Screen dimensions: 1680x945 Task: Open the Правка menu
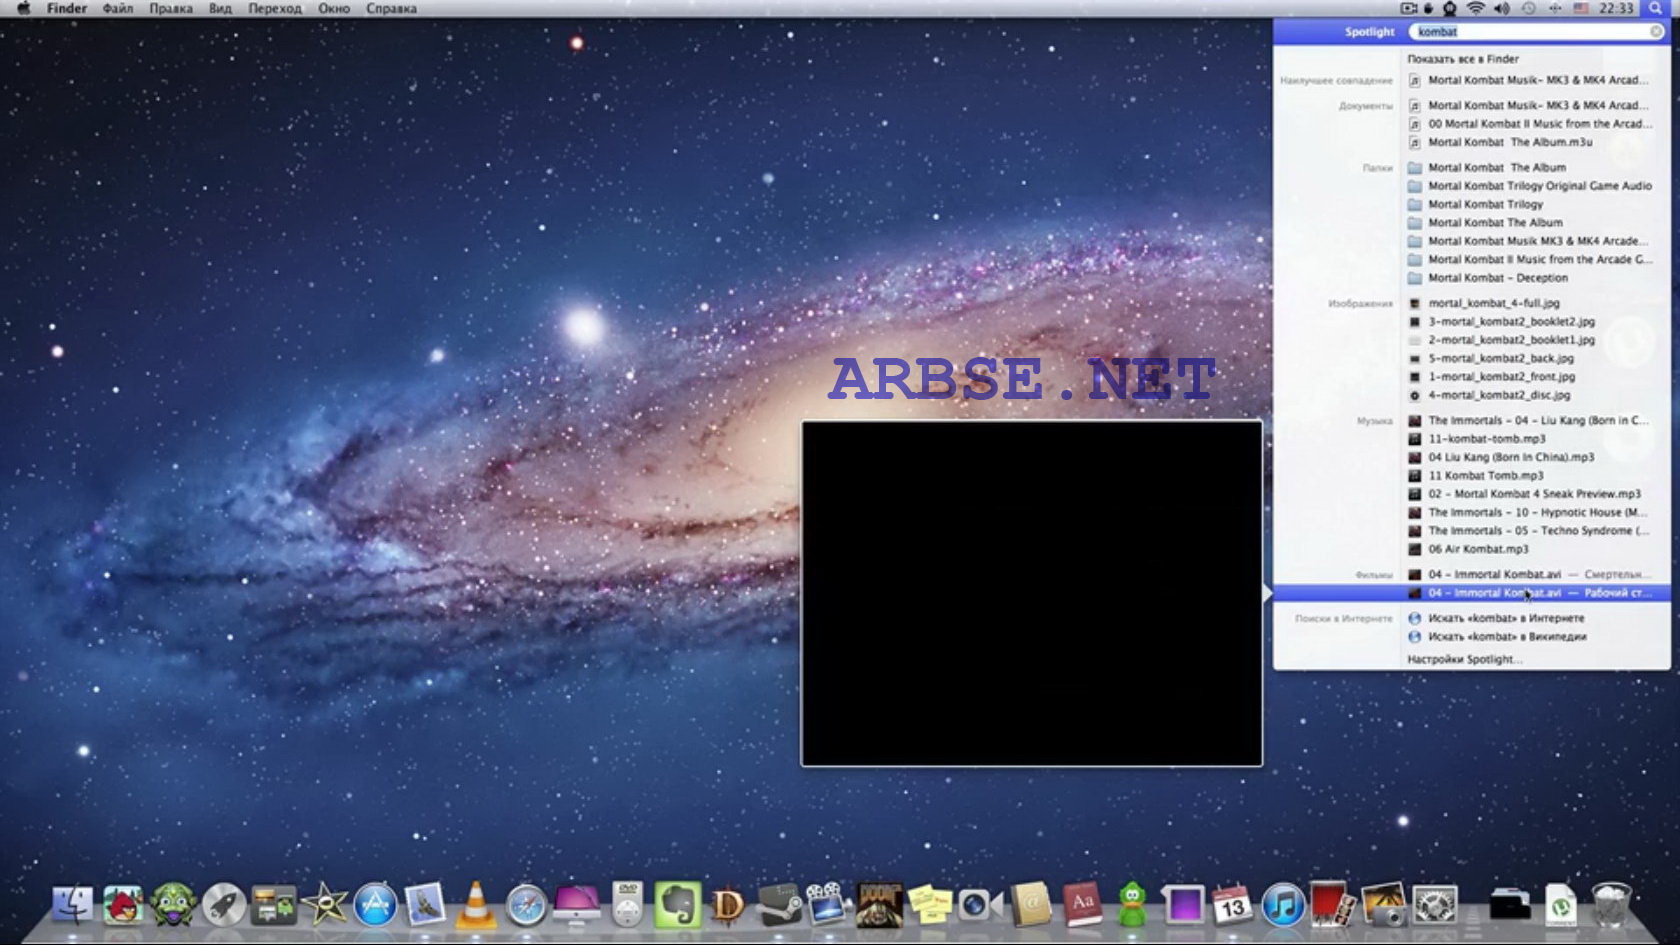[x=171, y=8]
